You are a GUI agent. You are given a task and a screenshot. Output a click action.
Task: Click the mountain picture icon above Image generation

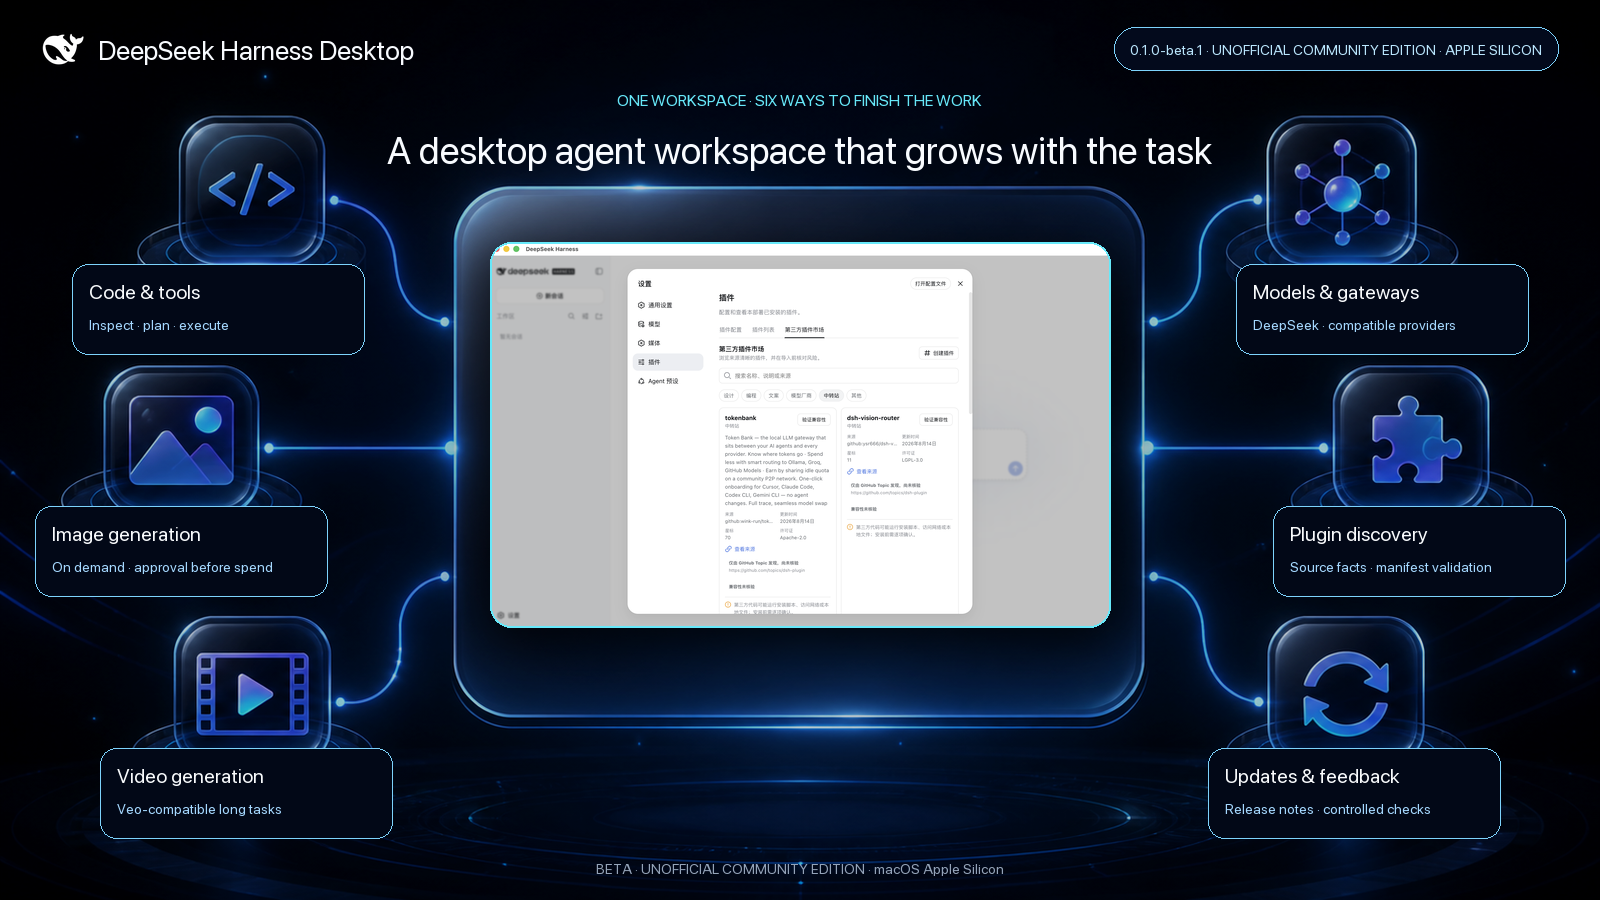(x=181, y=438)
